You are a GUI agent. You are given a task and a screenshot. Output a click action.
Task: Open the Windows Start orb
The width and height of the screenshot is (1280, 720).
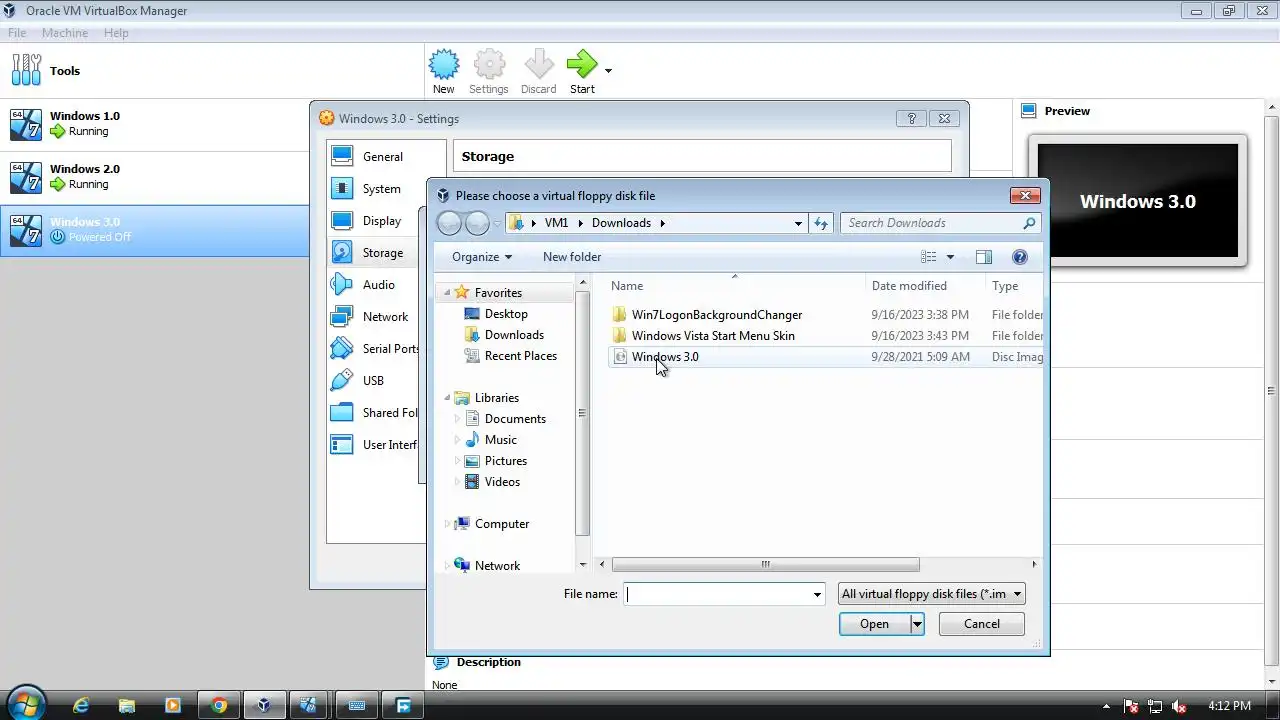click(x=24, y=705)
